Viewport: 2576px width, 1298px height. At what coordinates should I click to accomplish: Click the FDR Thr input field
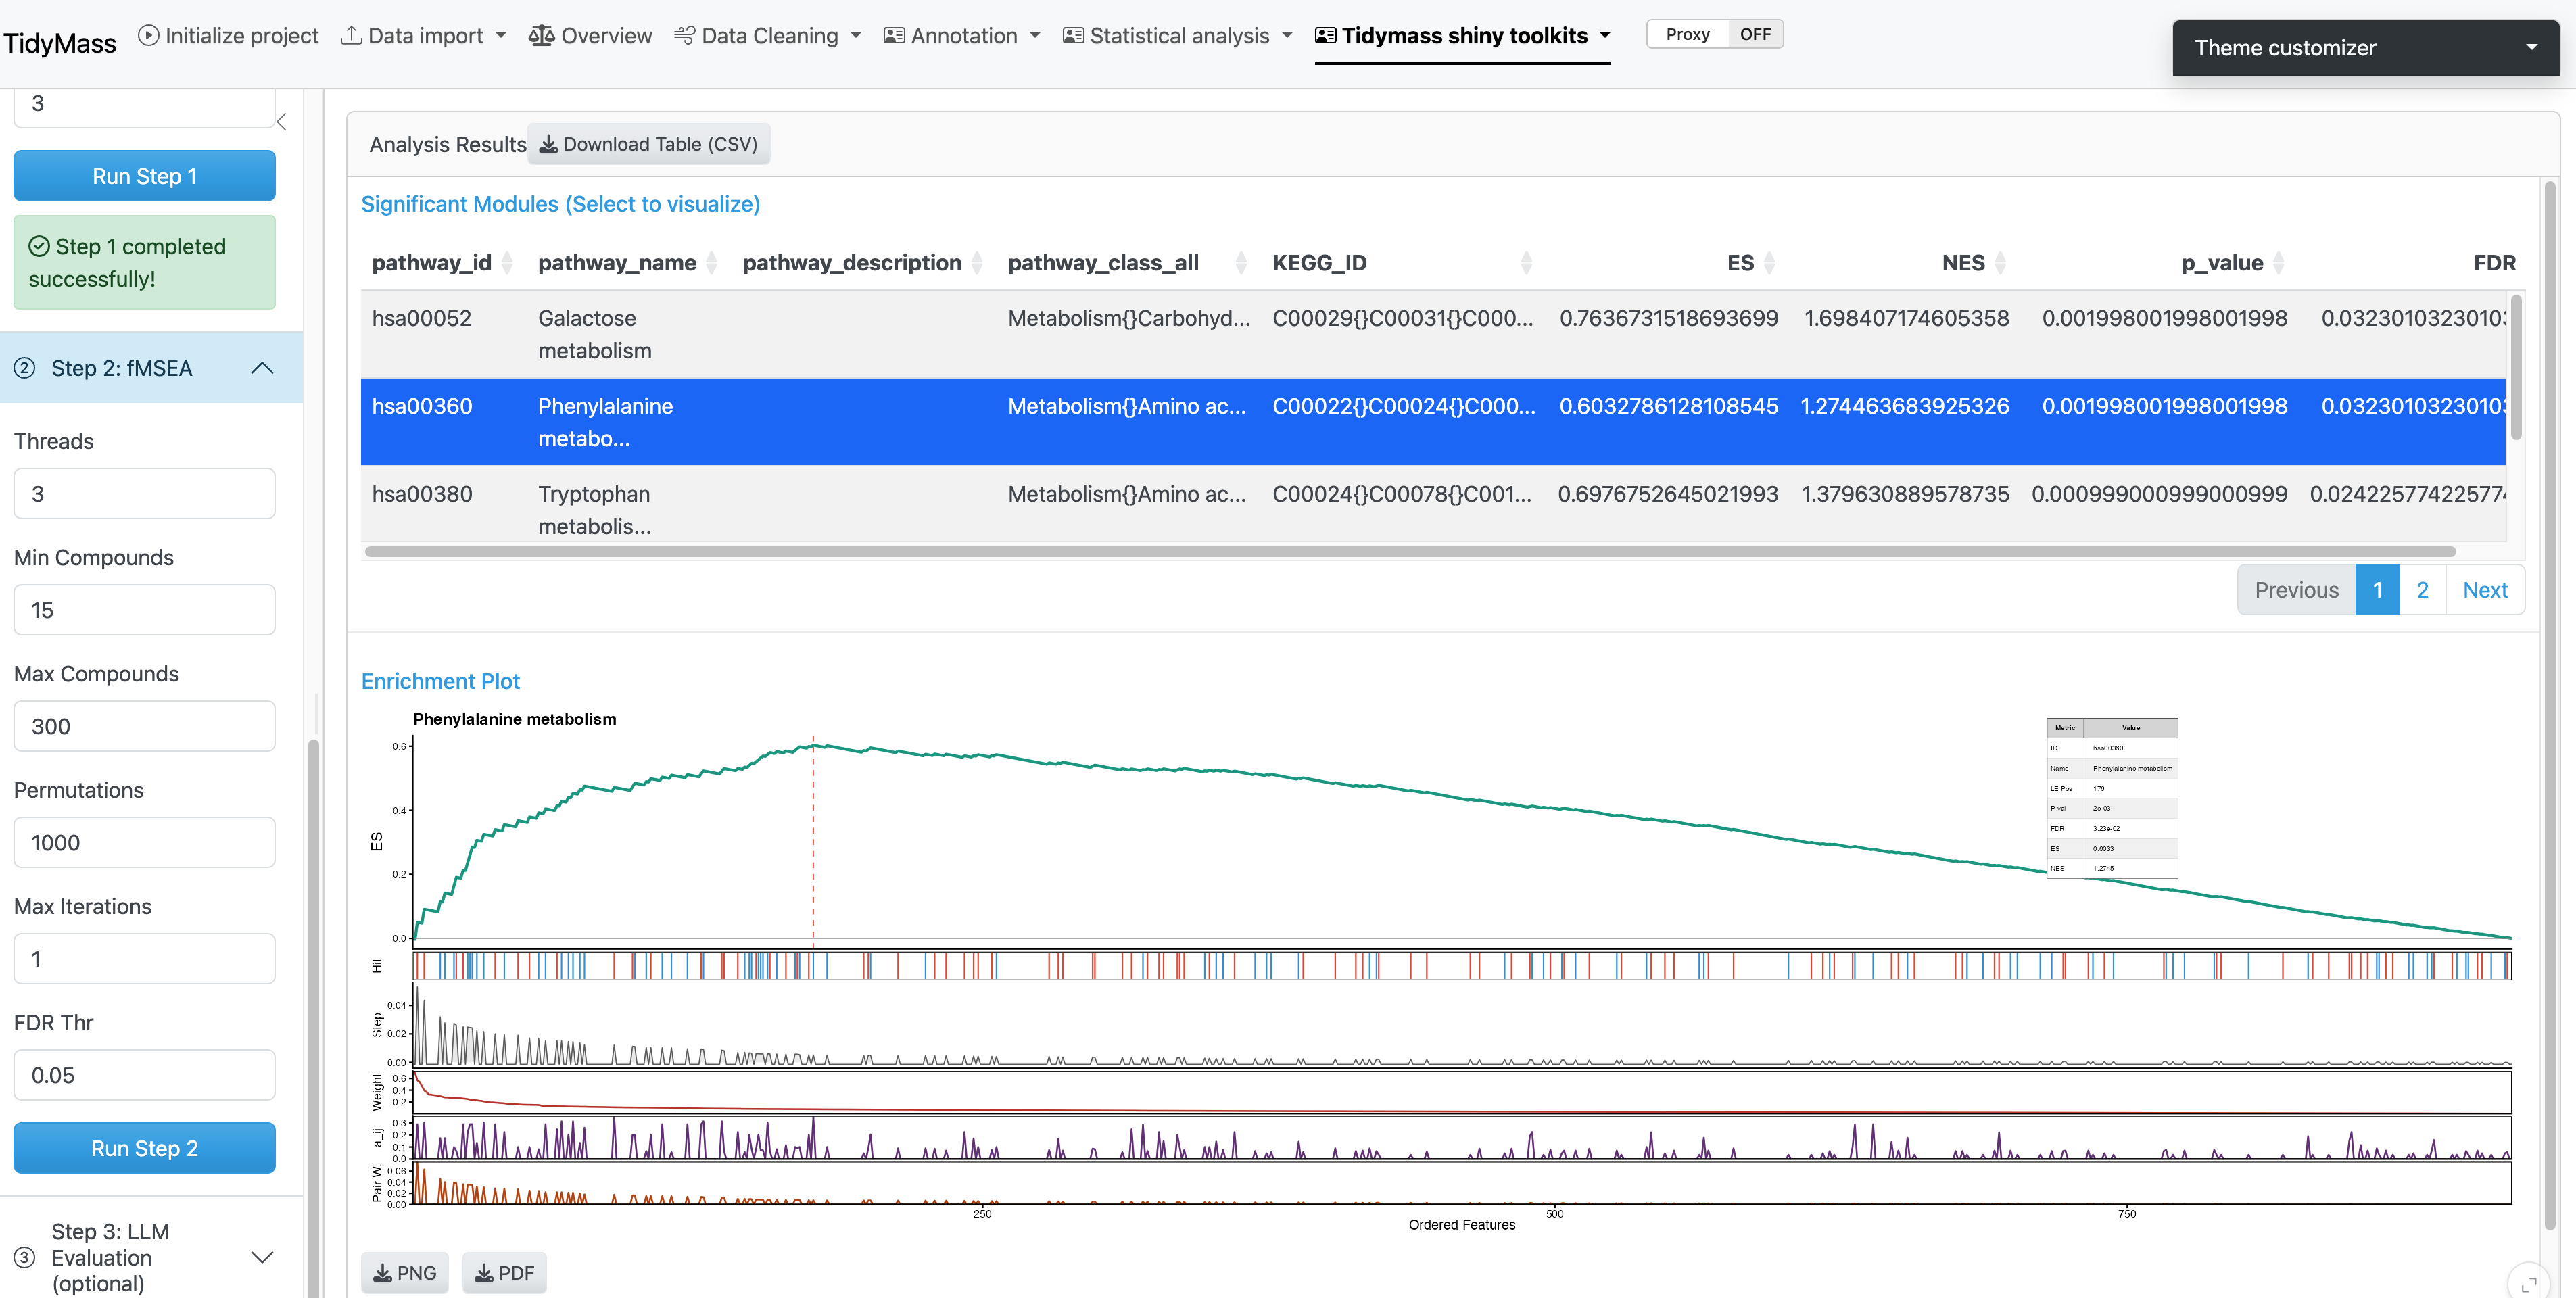pos(144,1075)
